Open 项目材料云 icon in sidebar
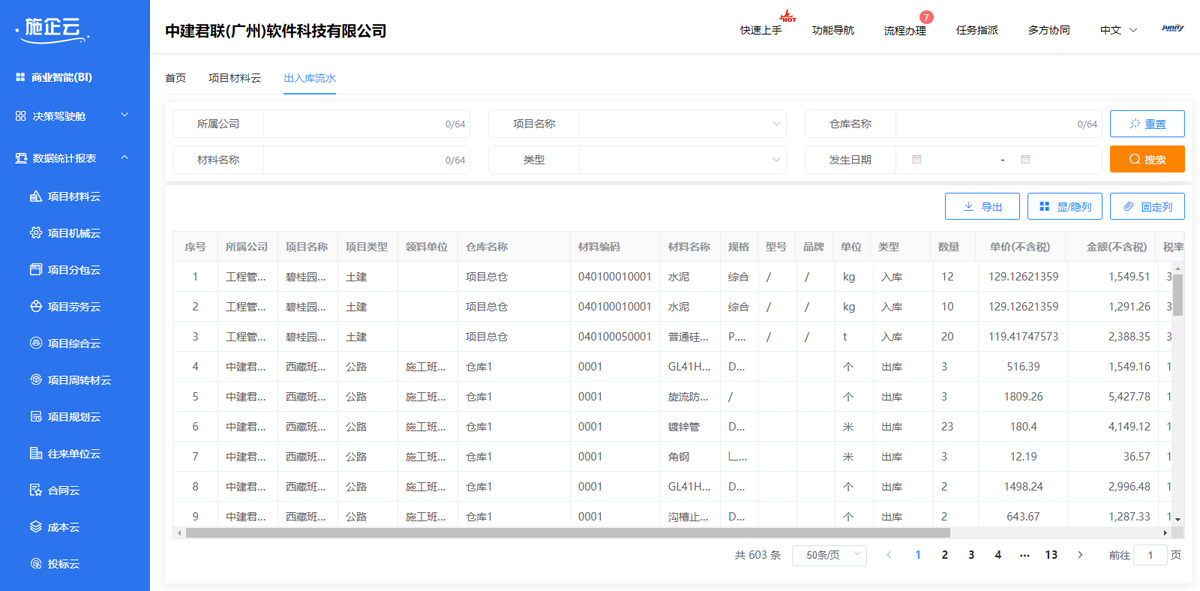Image resolution: width=1200 pixels, height=591 pixels. (x=36, y=196)
